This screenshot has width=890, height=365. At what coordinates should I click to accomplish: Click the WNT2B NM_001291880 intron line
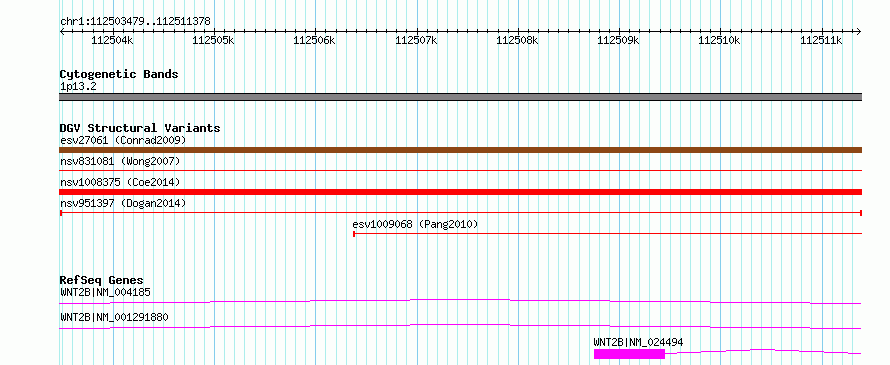click(460, 326)
